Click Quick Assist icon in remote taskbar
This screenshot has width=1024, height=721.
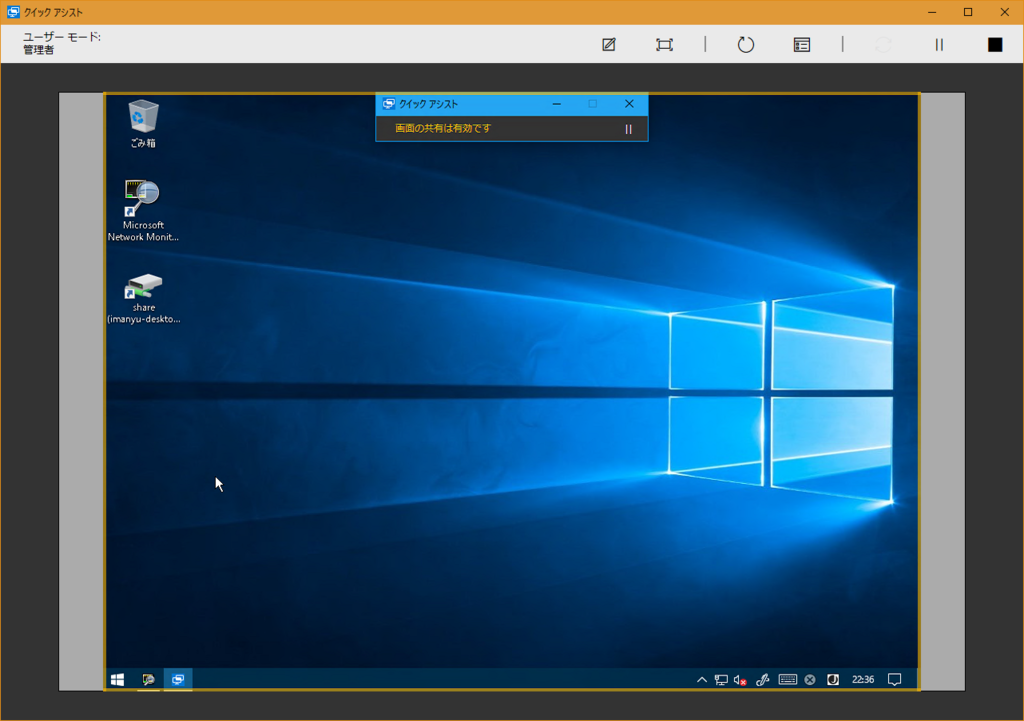coord(178,679)
